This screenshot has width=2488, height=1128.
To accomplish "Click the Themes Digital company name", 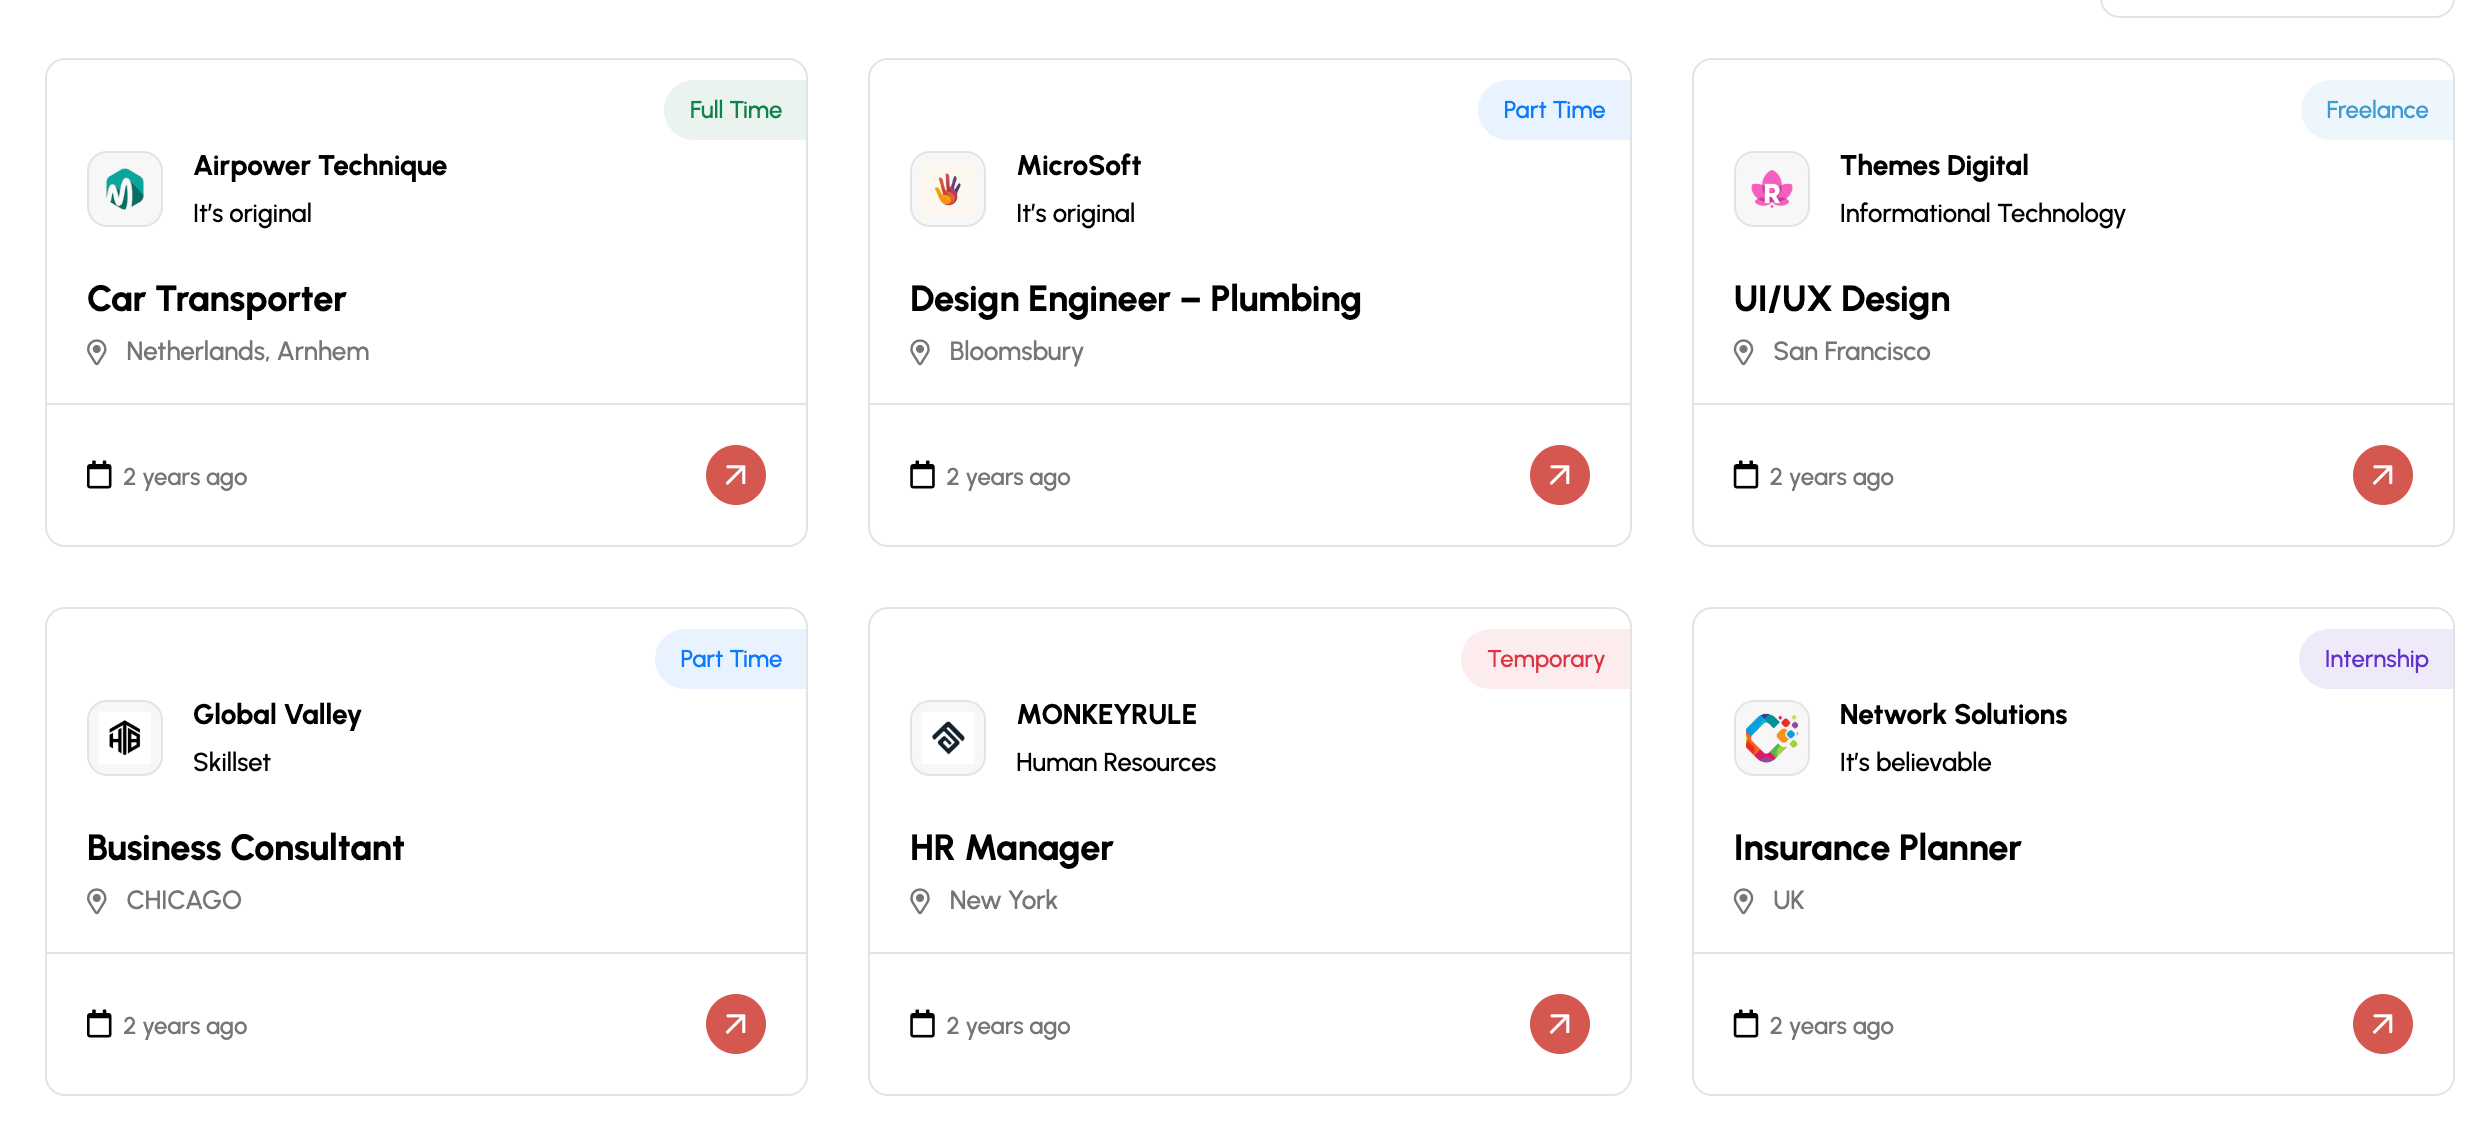I will point(1934,165).
